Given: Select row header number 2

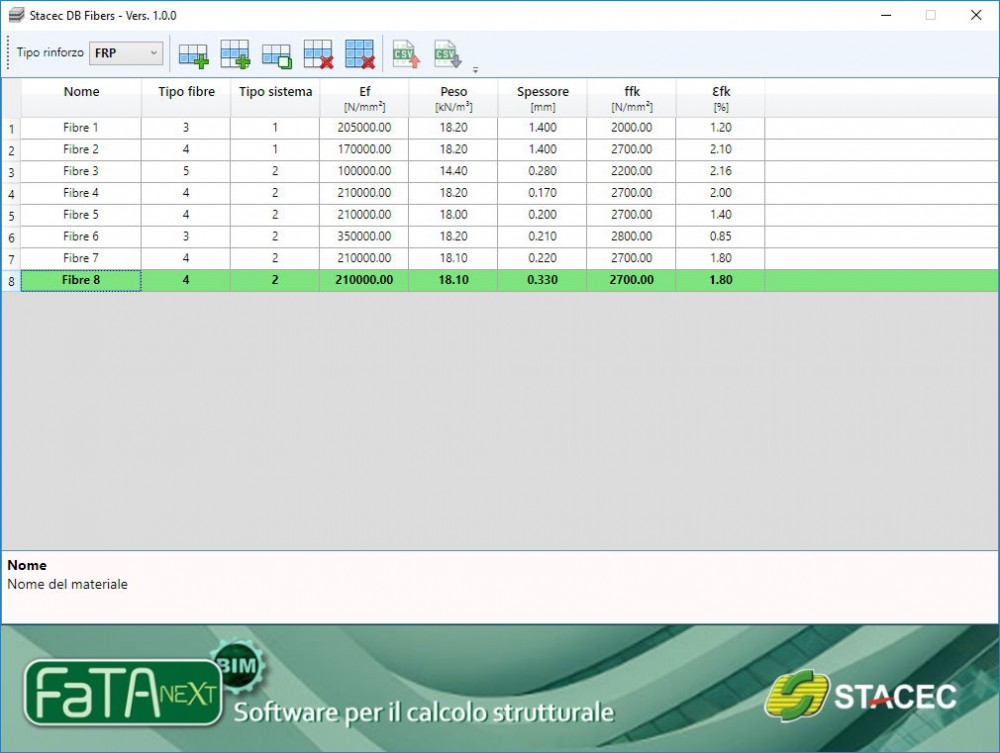Looking at the screenshot, I should coord(11,150).
